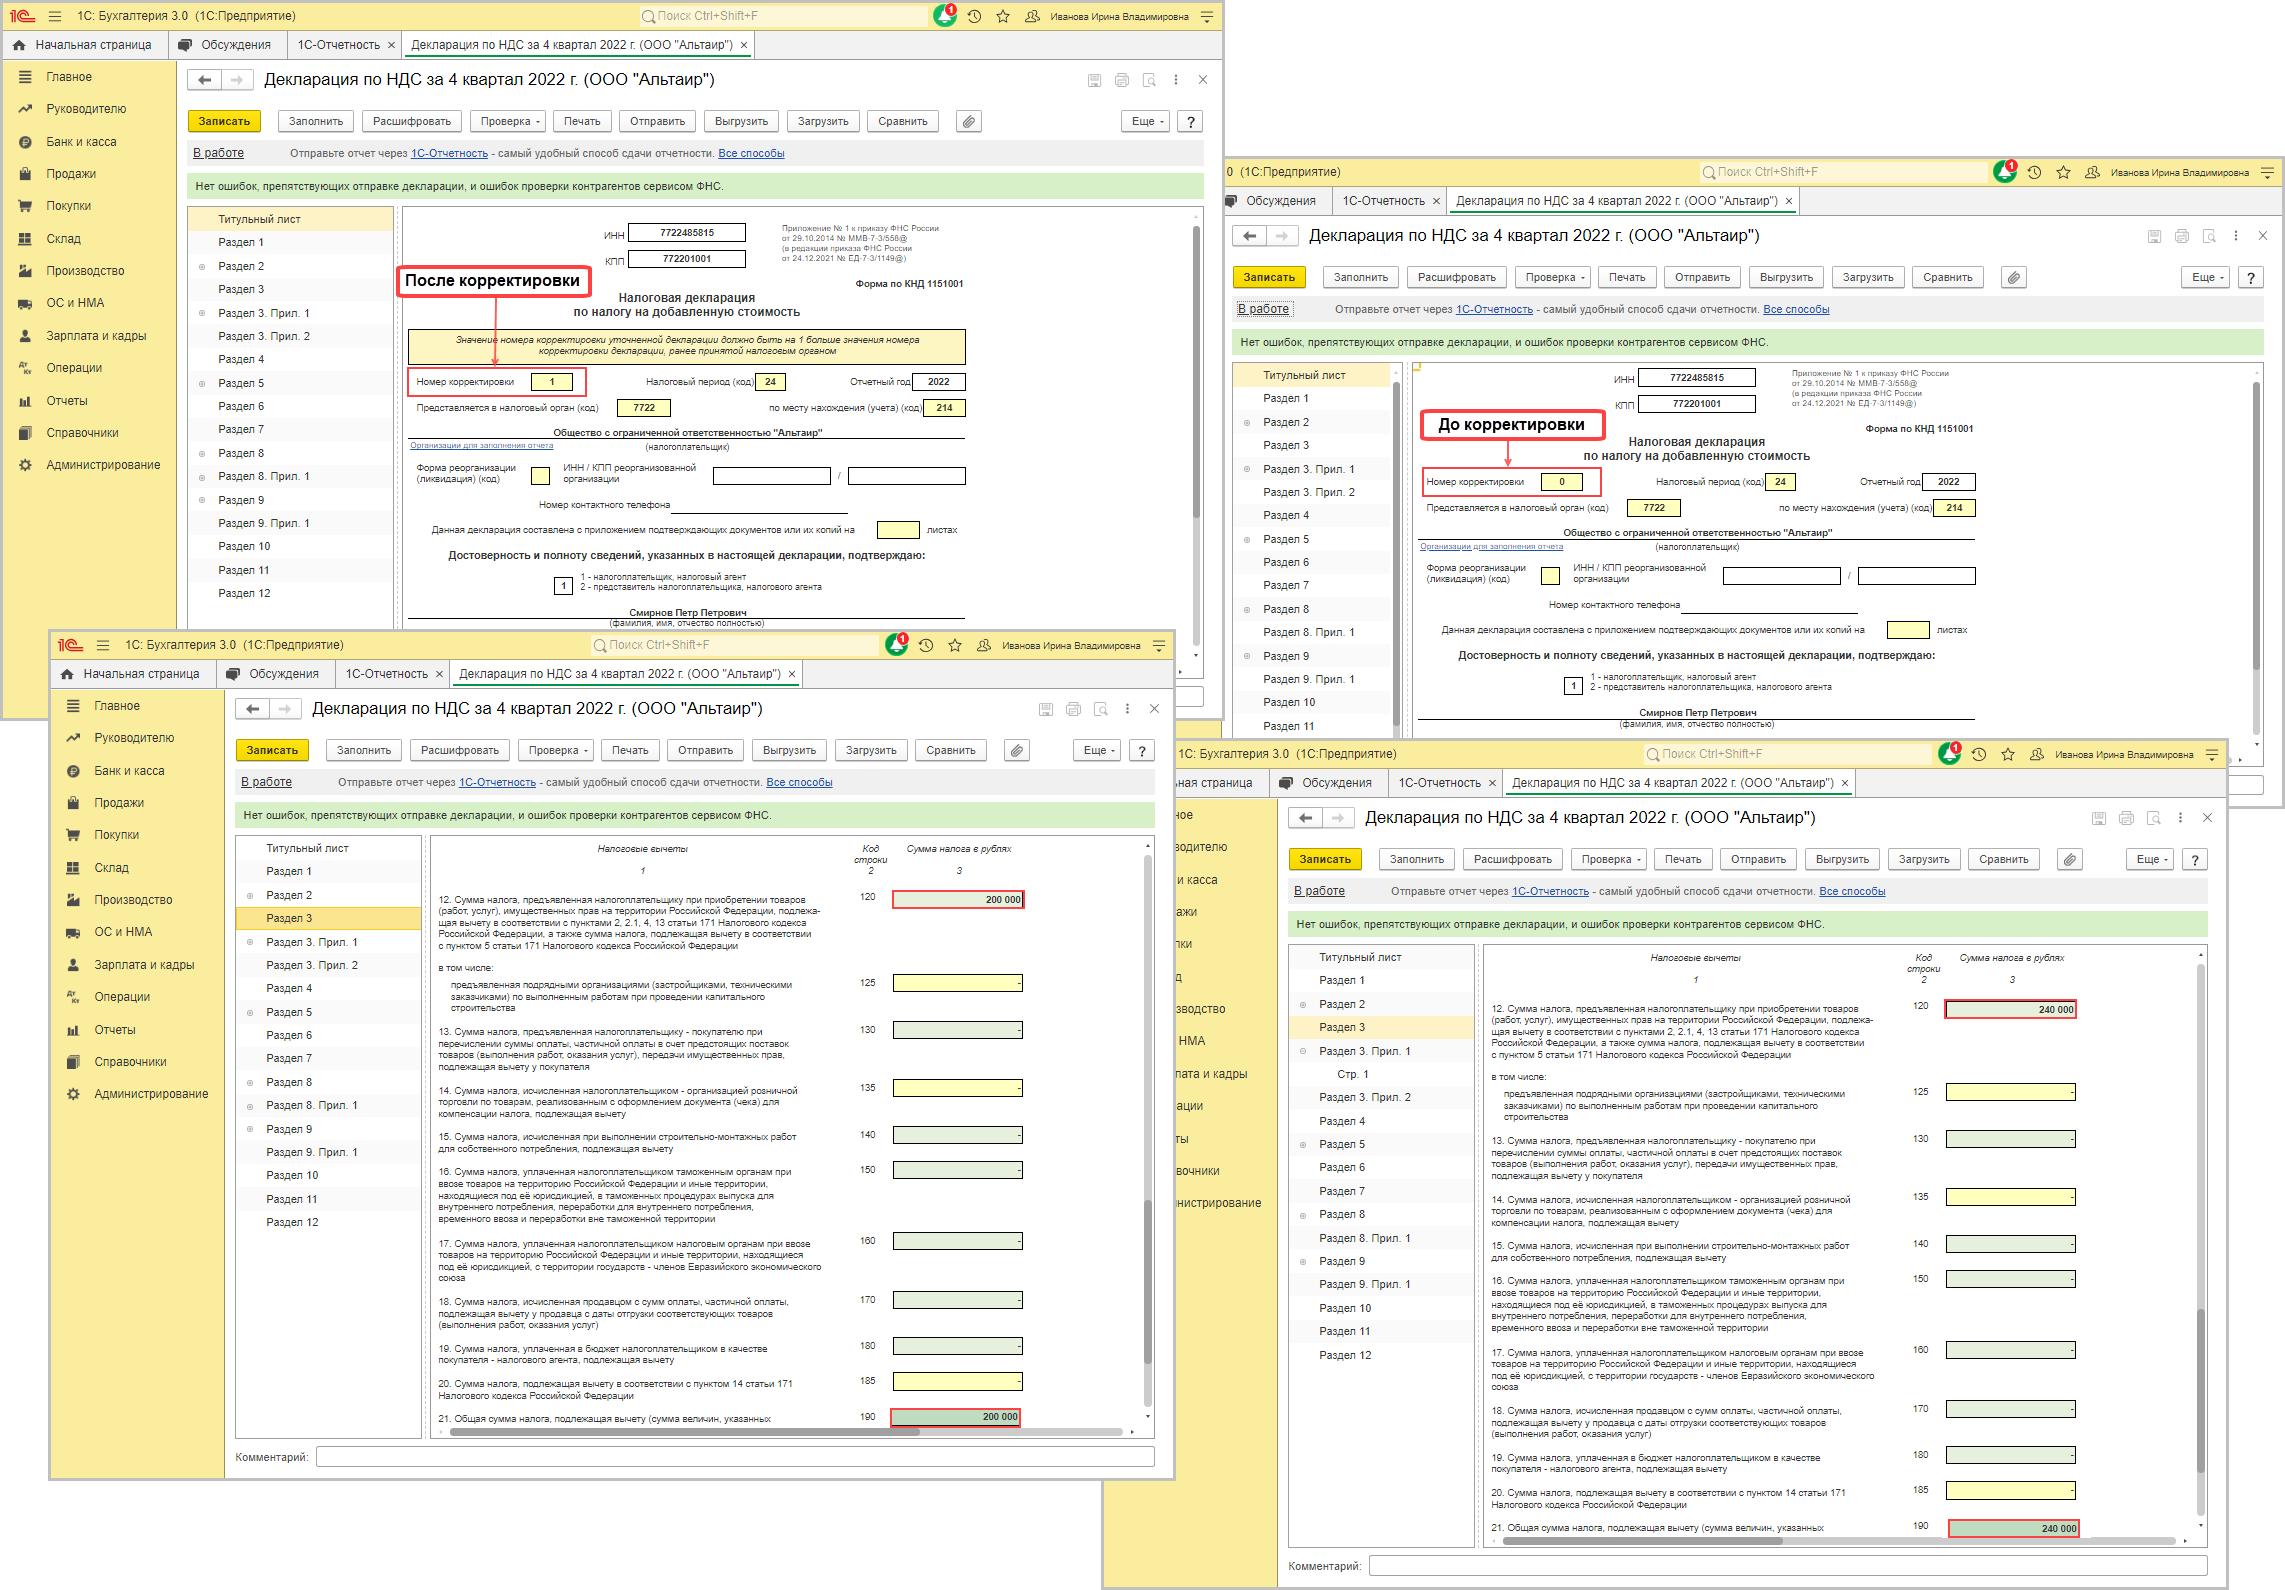Click the back arrow in the 'После корректировки' window
2285x1590 pixels.
click(205, 80)
